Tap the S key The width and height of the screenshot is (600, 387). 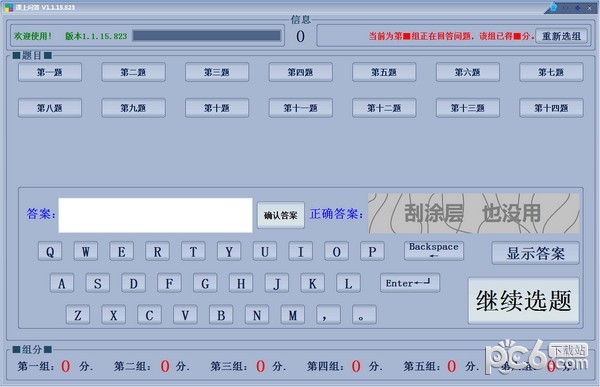[98, 283]
